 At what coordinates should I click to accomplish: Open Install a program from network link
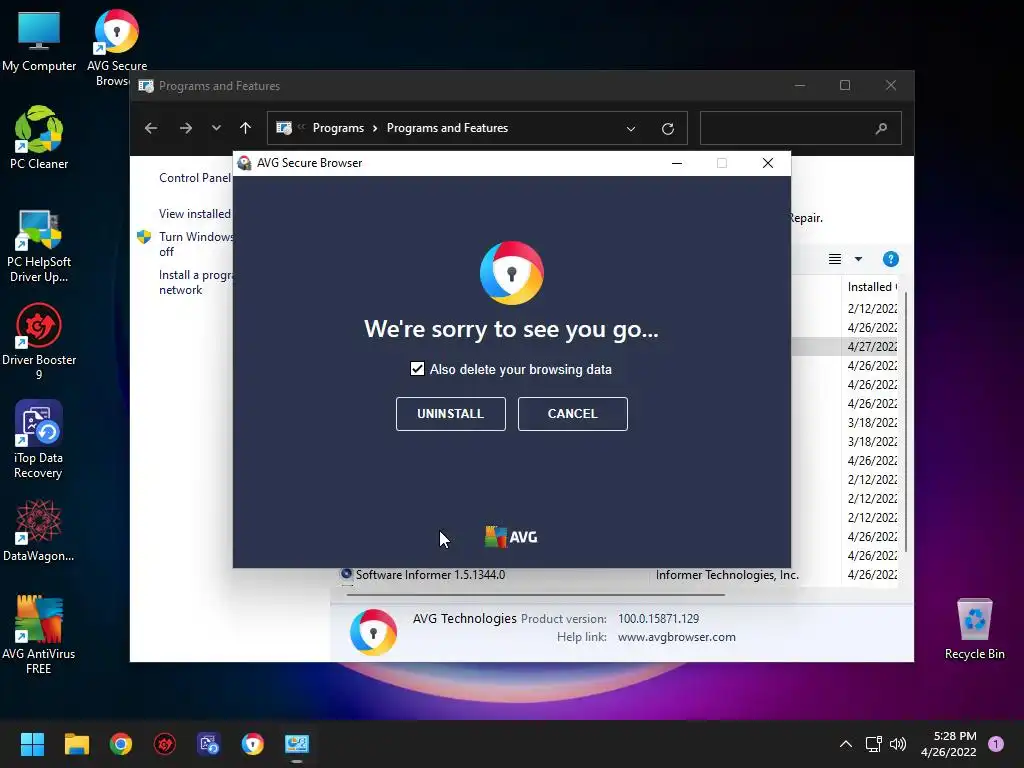pyautogui.click(x=195, y=282)
